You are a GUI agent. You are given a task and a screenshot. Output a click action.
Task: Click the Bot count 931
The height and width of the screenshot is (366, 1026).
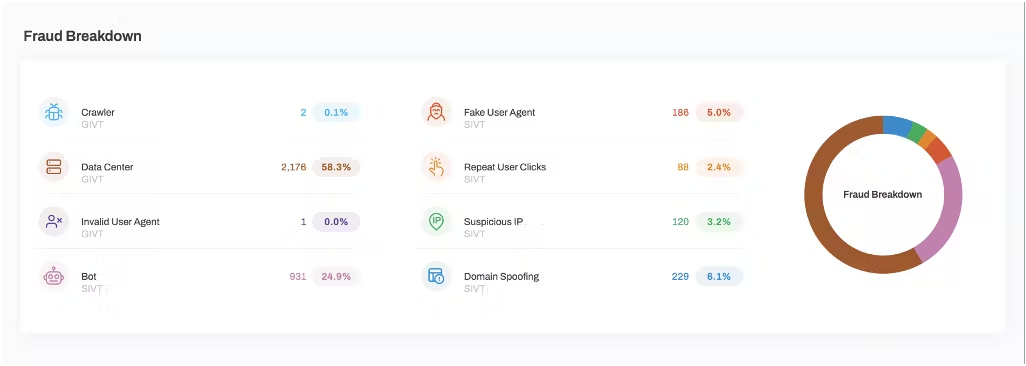(x=298, y=276)
